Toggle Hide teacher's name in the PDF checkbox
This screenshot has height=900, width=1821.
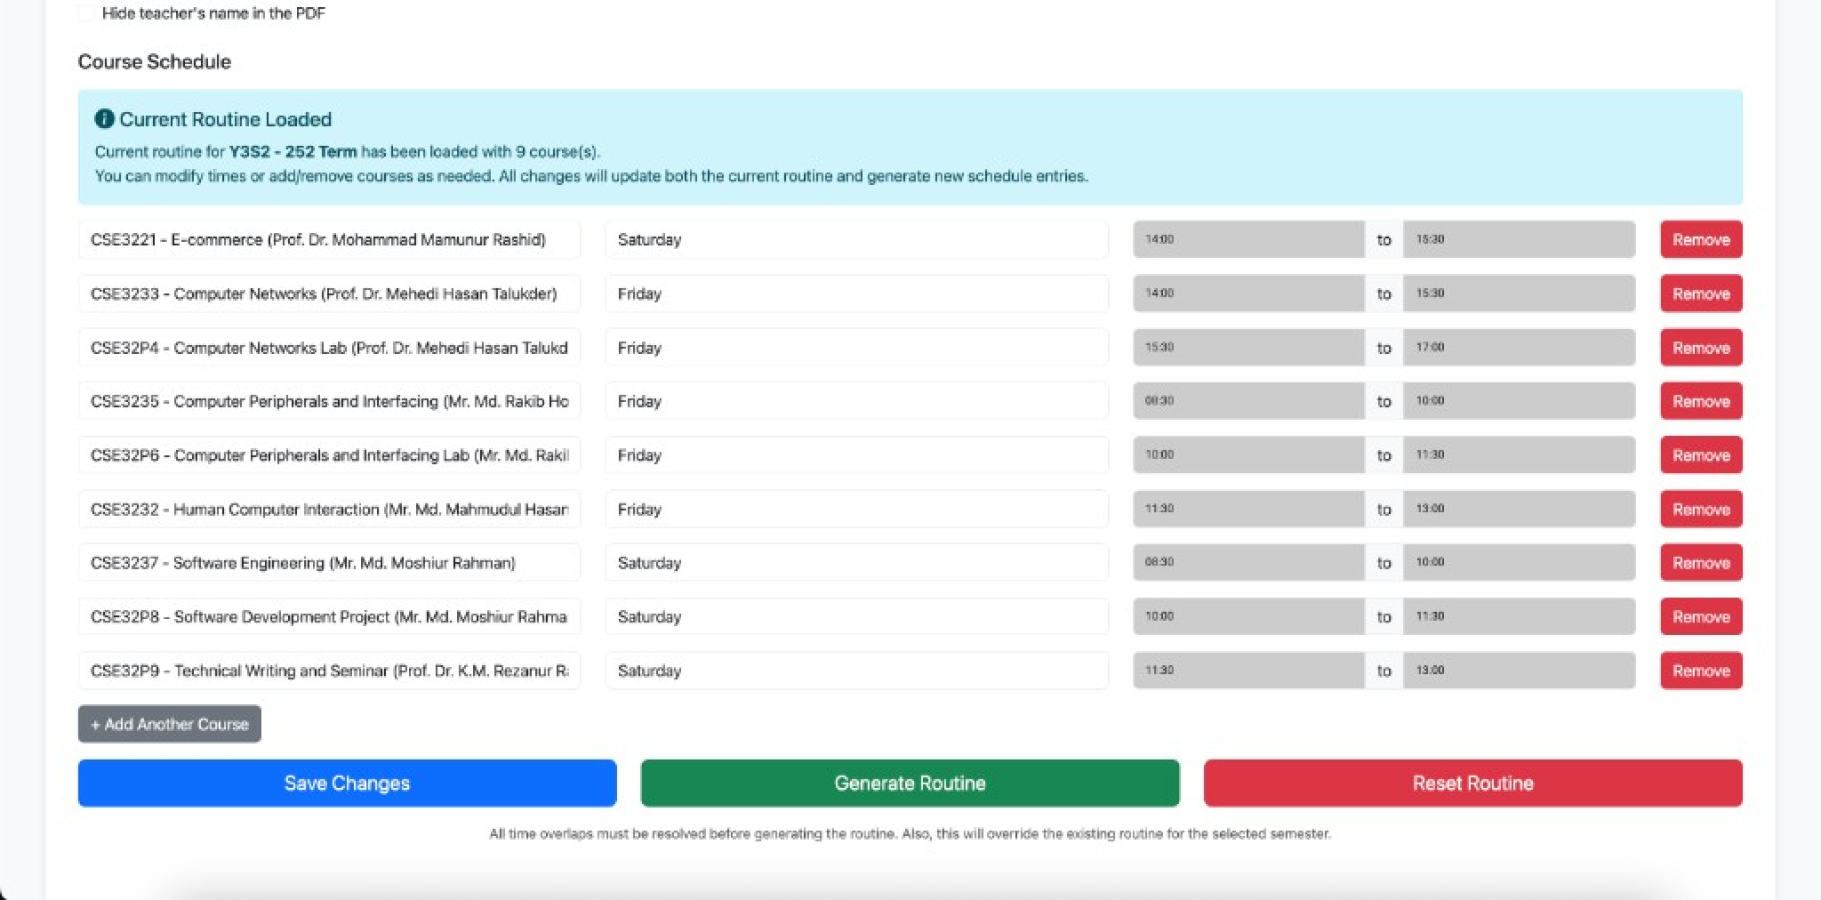coord(87,13)
